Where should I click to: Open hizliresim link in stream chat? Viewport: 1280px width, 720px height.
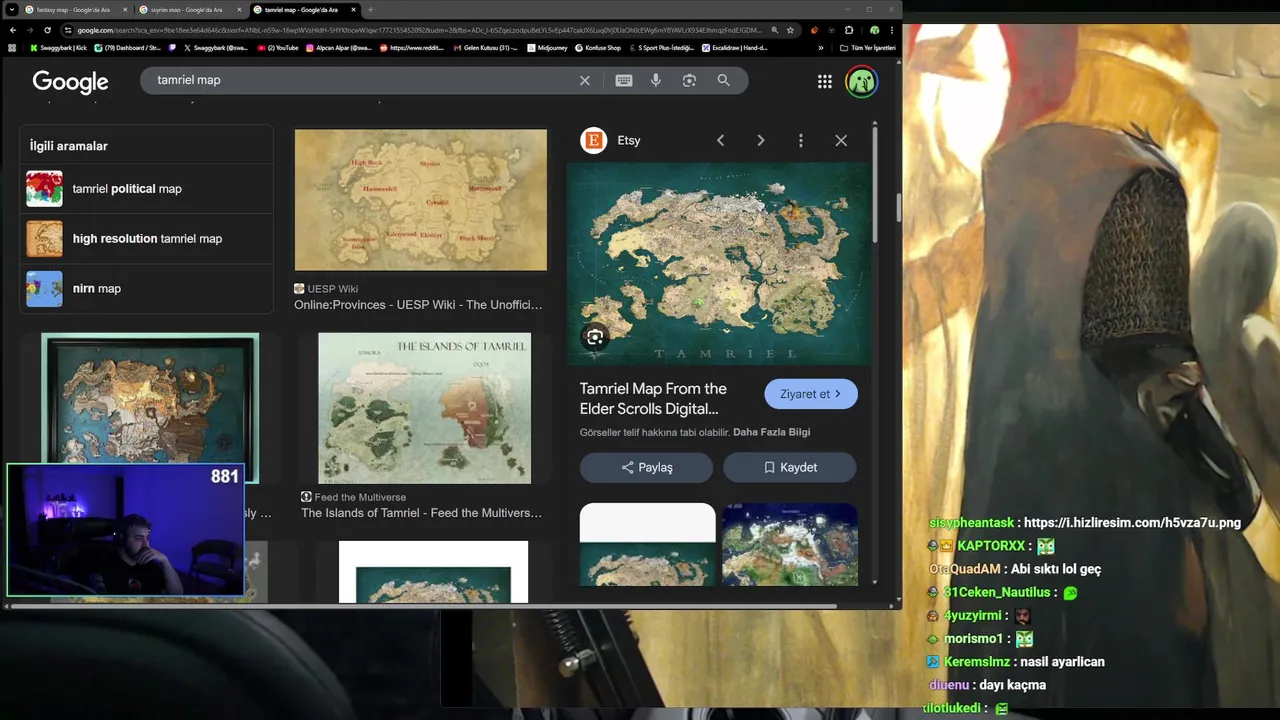(1132, 522)
